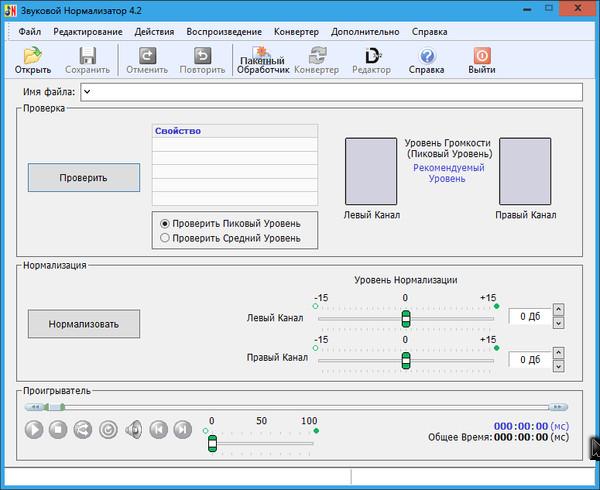The height and width of the screenshot is (490, 600).
Task: Click the Проверить button
Action: click(x=84, y=177)
